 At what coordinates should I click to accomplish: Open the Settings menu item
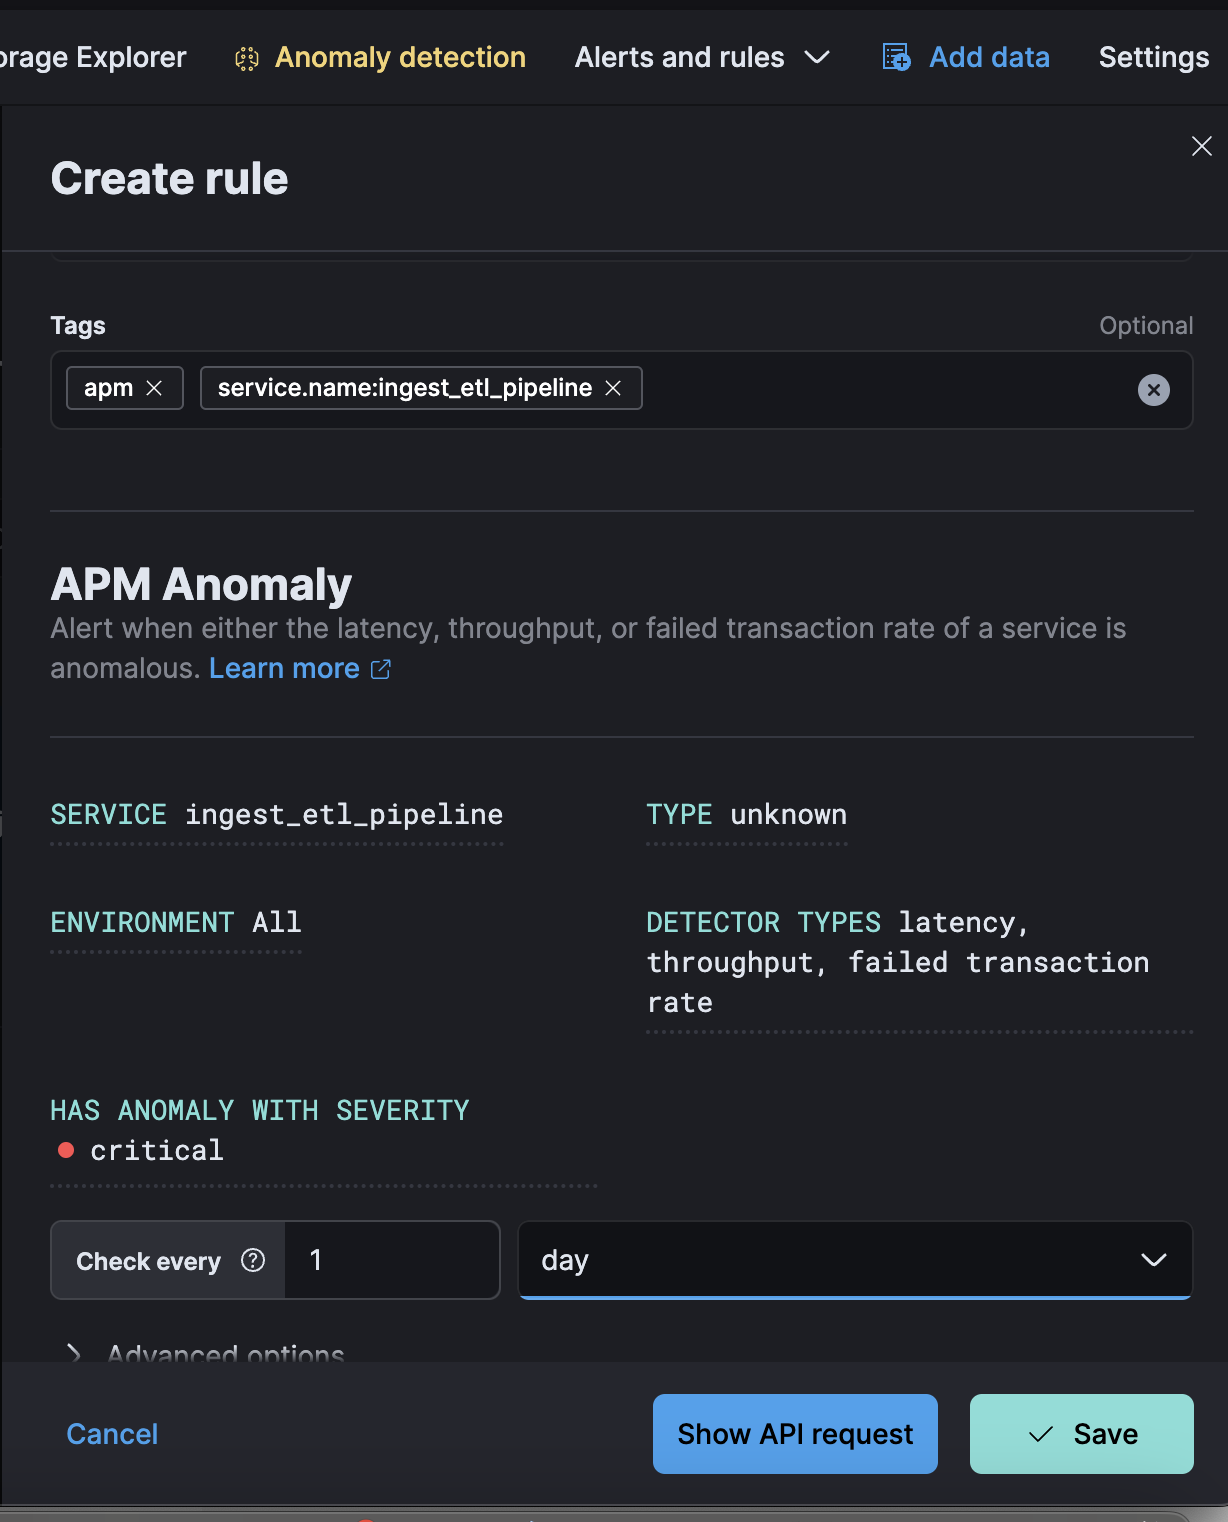click(x=1153, y=58)
